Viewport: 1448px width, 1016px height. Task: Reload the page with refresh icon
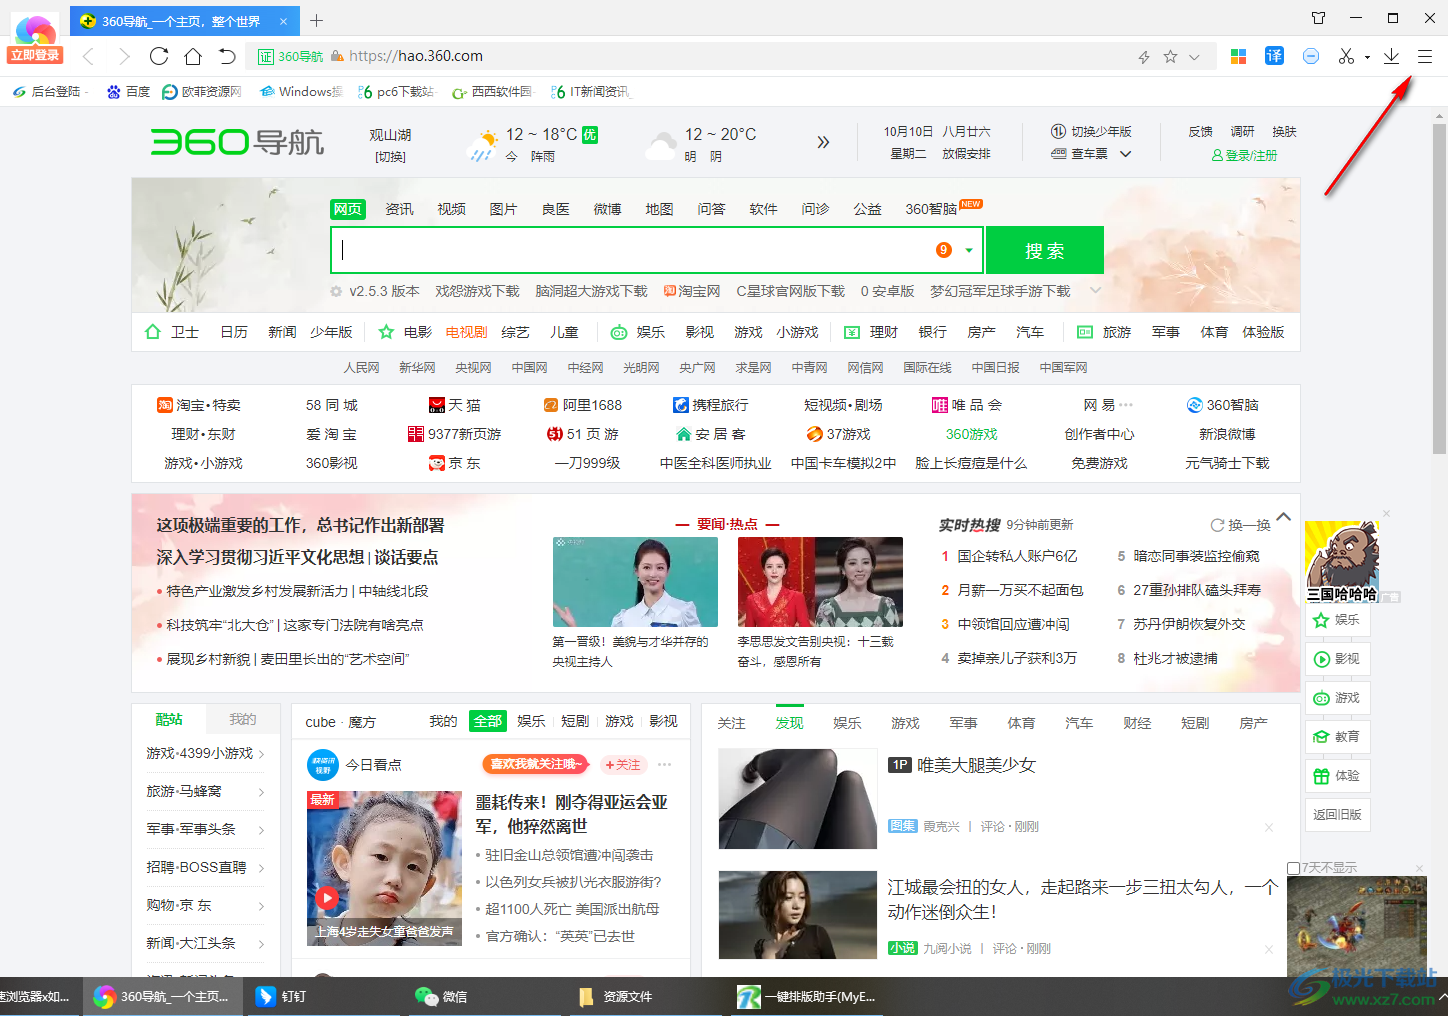pos(159,56)
